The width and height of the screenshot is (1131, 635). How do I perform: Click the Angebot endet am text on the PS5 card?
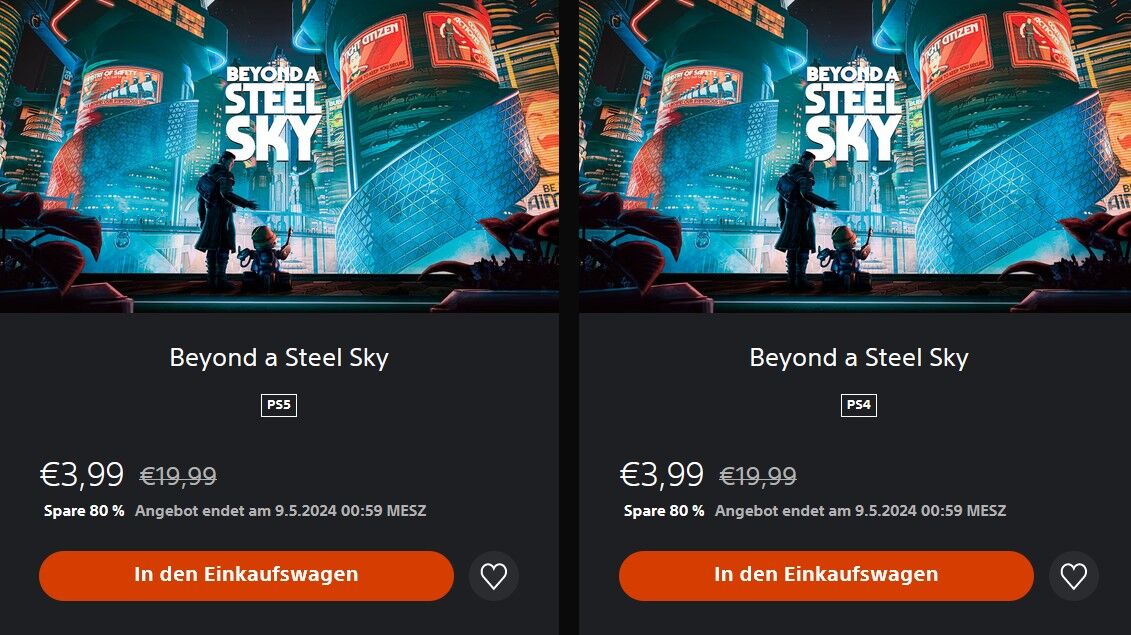(281, 511)
